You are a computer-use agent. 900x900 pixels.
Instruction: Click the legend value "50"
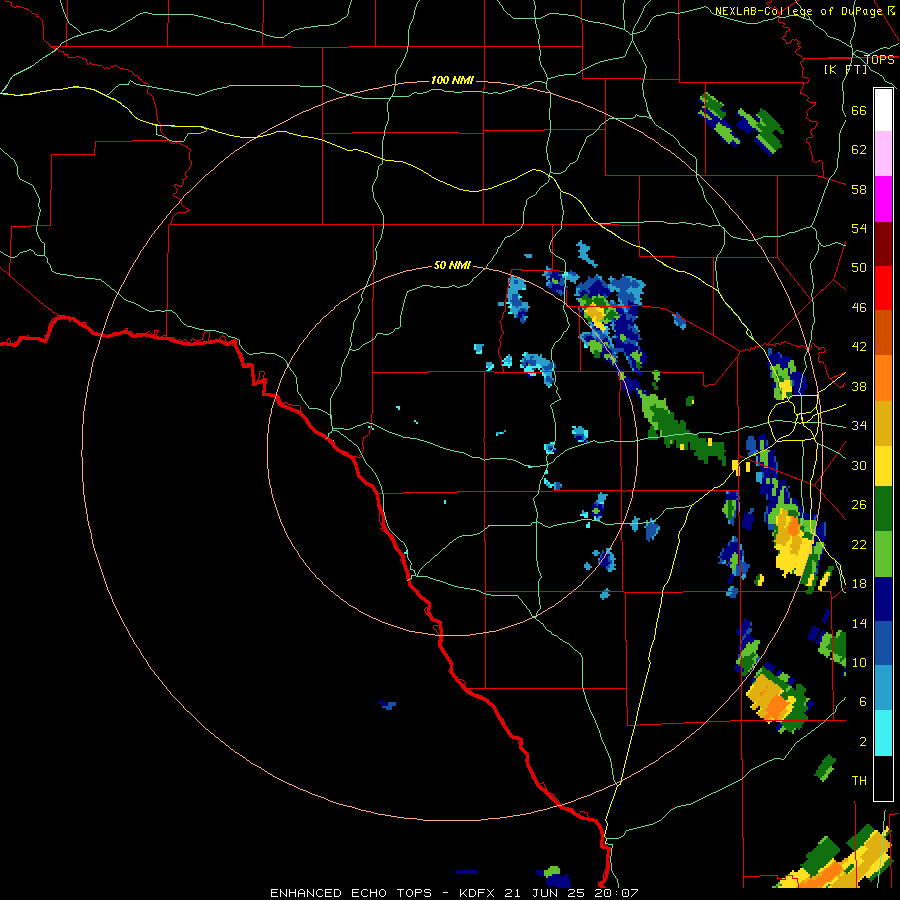coord(859,268)
